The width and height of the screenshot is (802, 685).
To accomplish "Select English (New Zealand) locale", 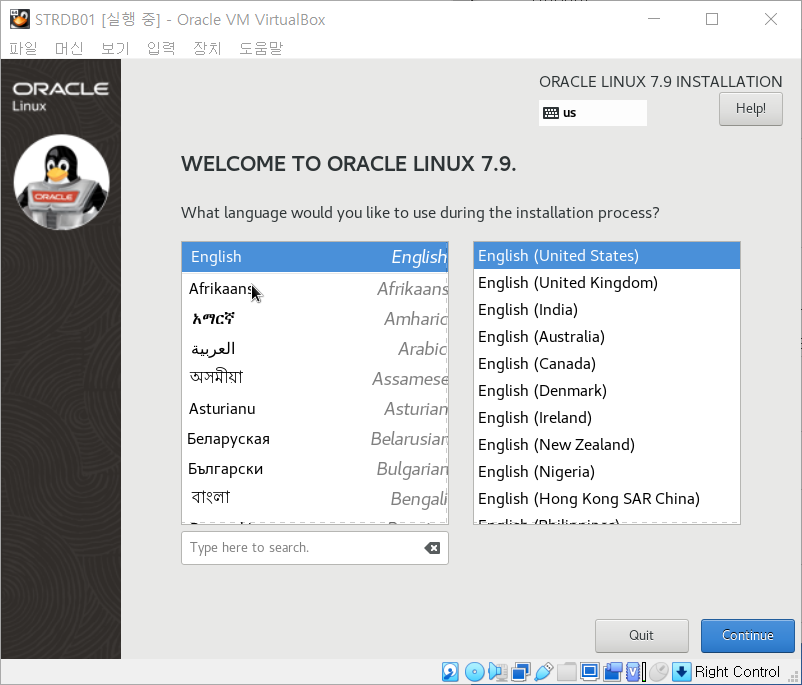I will click(x=607, y=445).
